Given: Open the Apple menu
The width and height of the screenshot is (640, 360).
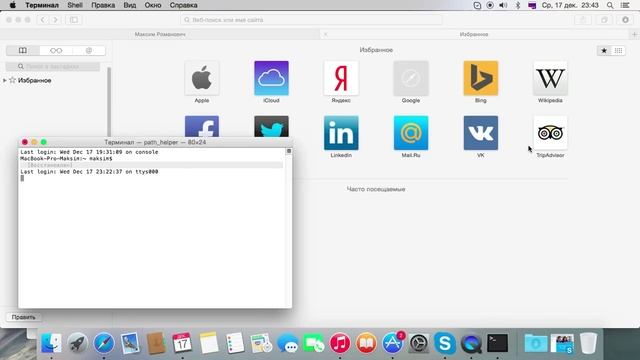Looking at the screenshot, I should (13, 5).
